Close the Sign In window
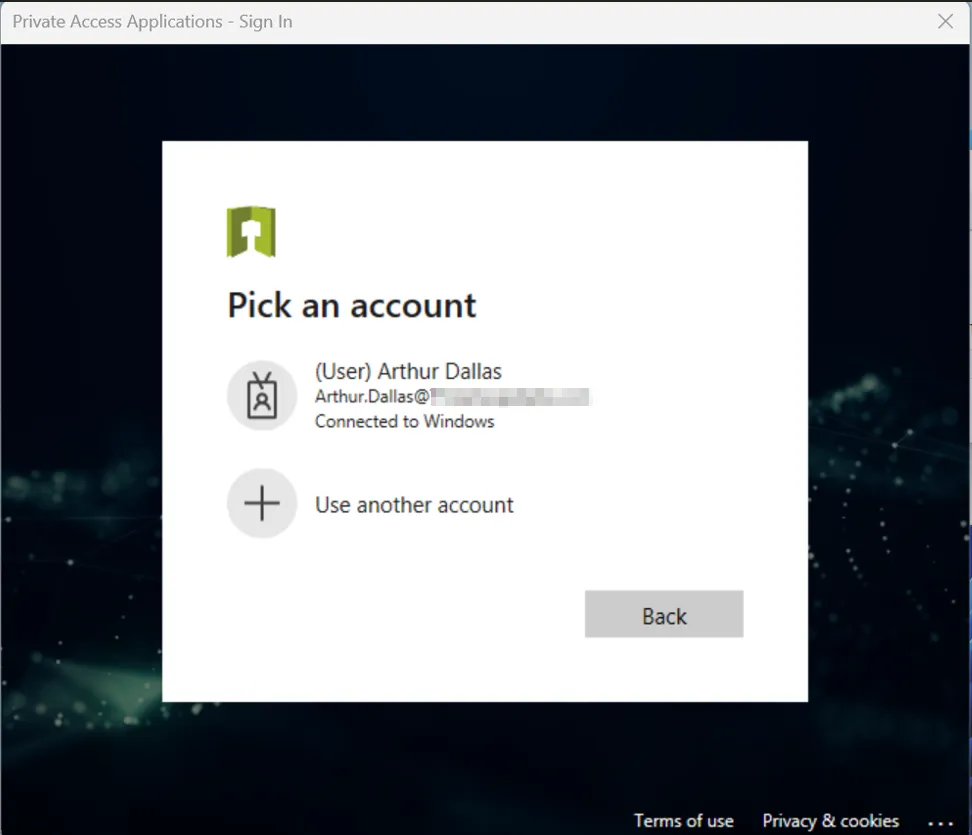The width and height of the screenshot is (972, 835). pos(945,22)
